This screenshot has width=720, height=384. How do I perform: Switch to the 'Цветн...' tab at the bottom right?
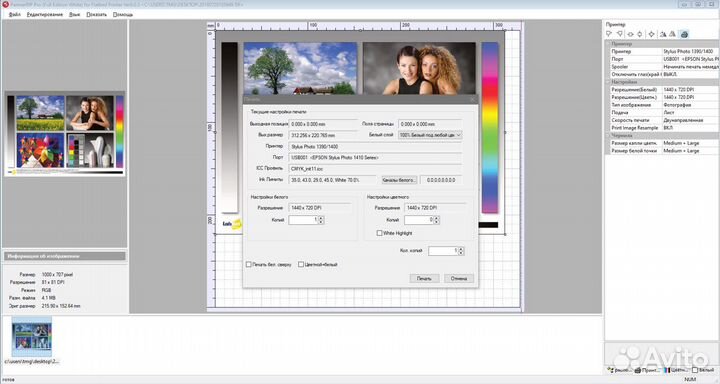[x=677, y=370]
